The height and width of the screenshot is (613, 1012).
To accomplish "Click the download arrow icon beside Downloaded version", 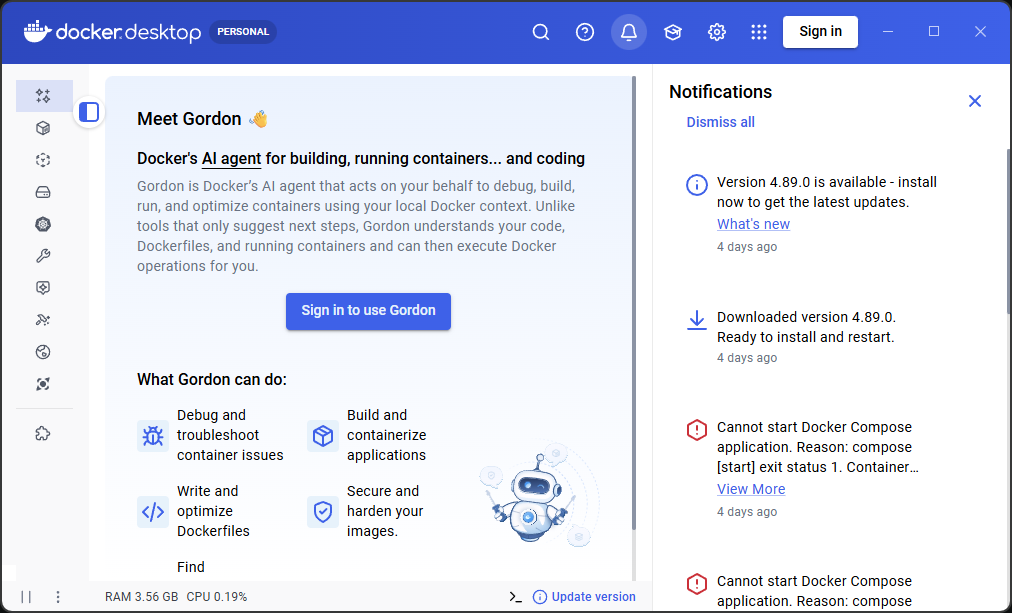I will [x=696, y=320].
